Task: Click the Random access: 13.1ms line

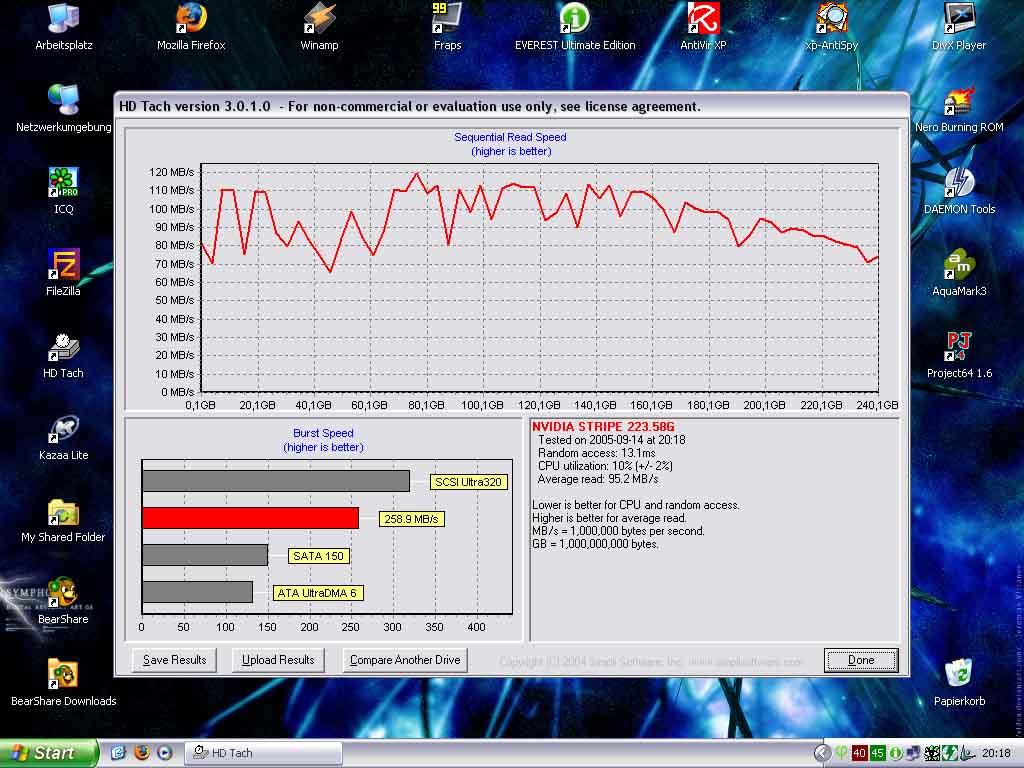Action: click(x=596, y=453)
